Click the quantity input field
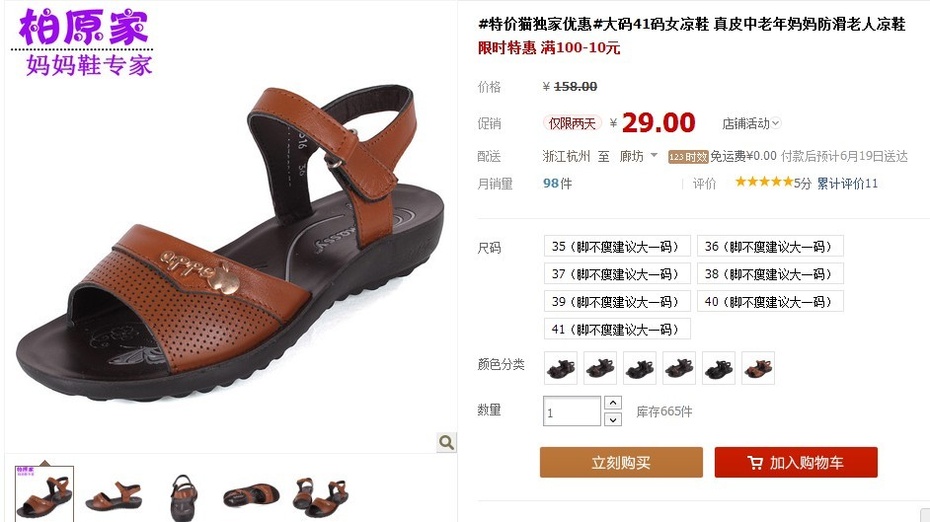 (x=572, y=411)
